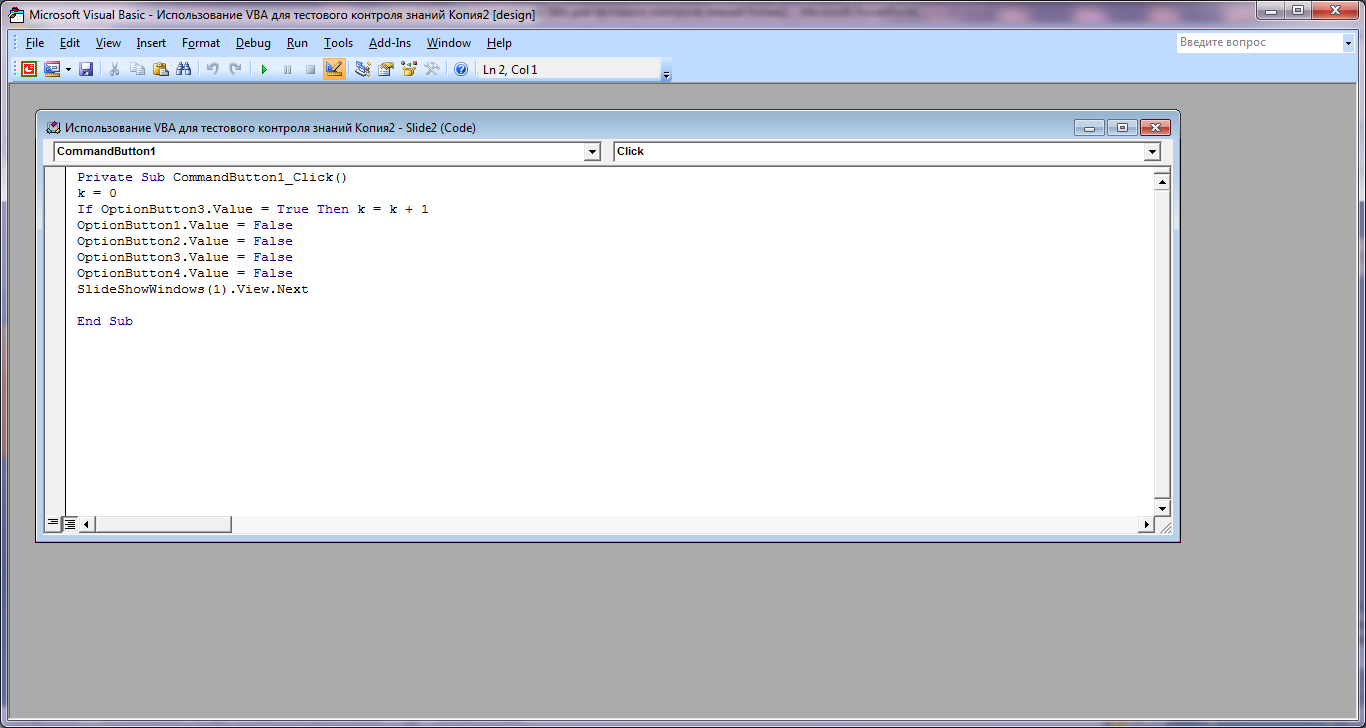Click the code window horizontal scroll left arrow
Screen dimensions: 1366x728
tap(87, 524)
